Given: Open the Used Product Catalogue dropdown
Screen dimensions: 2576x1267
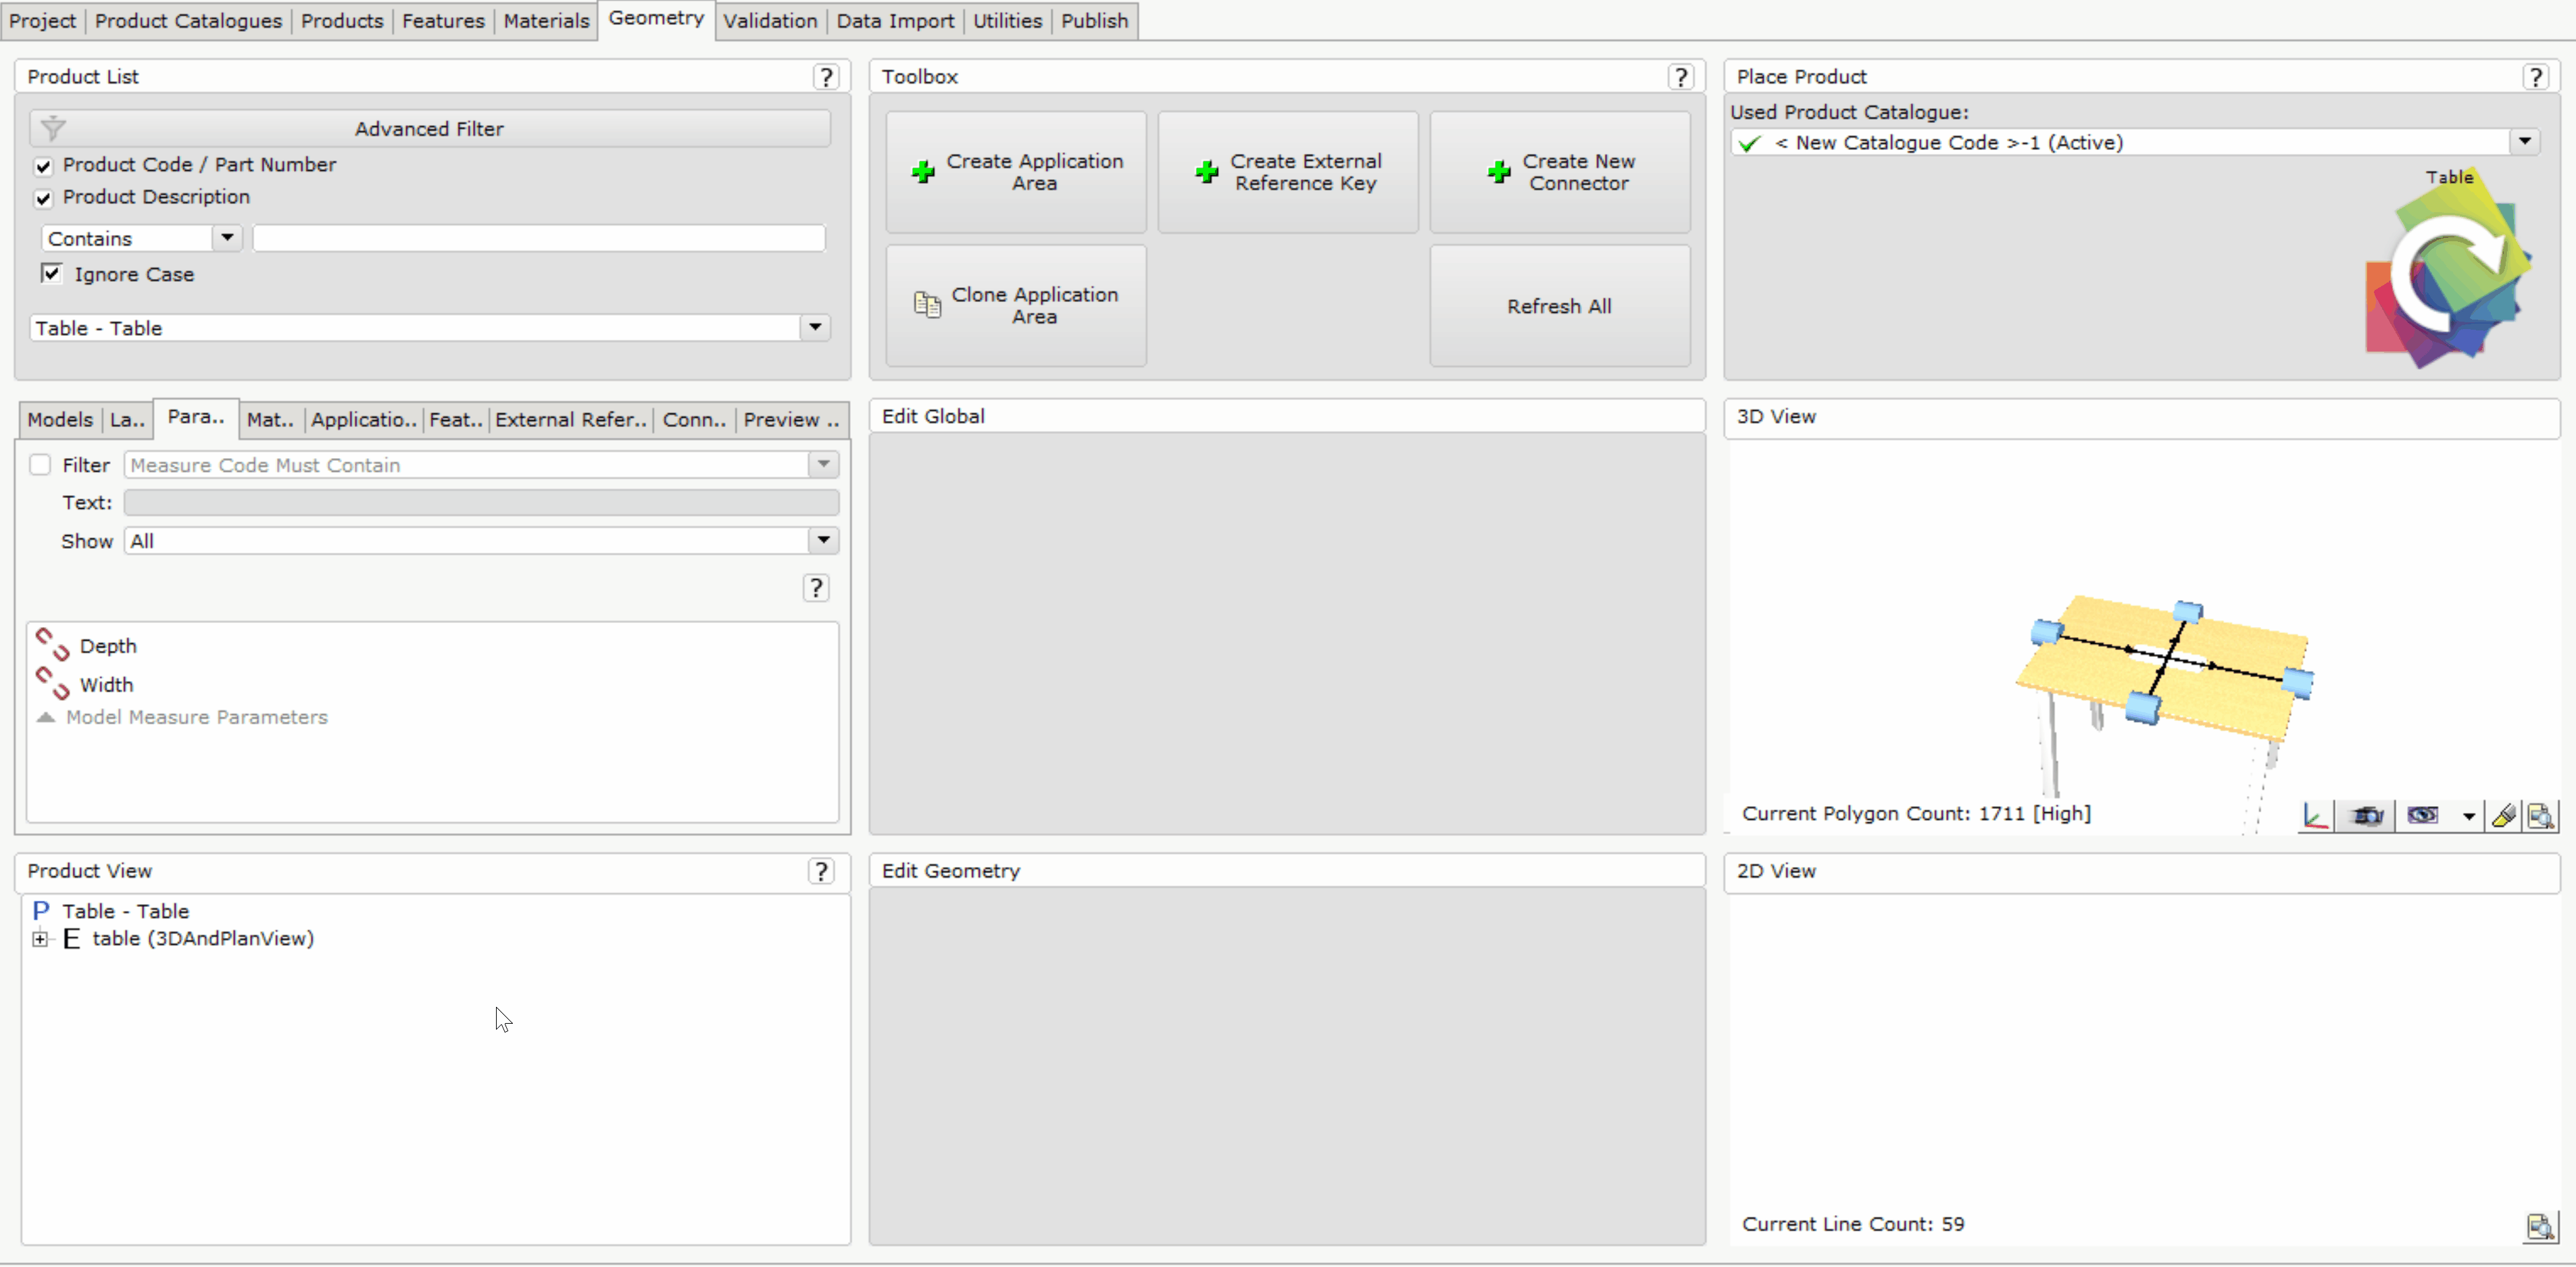Looking at the screenshot, I should 2524,142.
